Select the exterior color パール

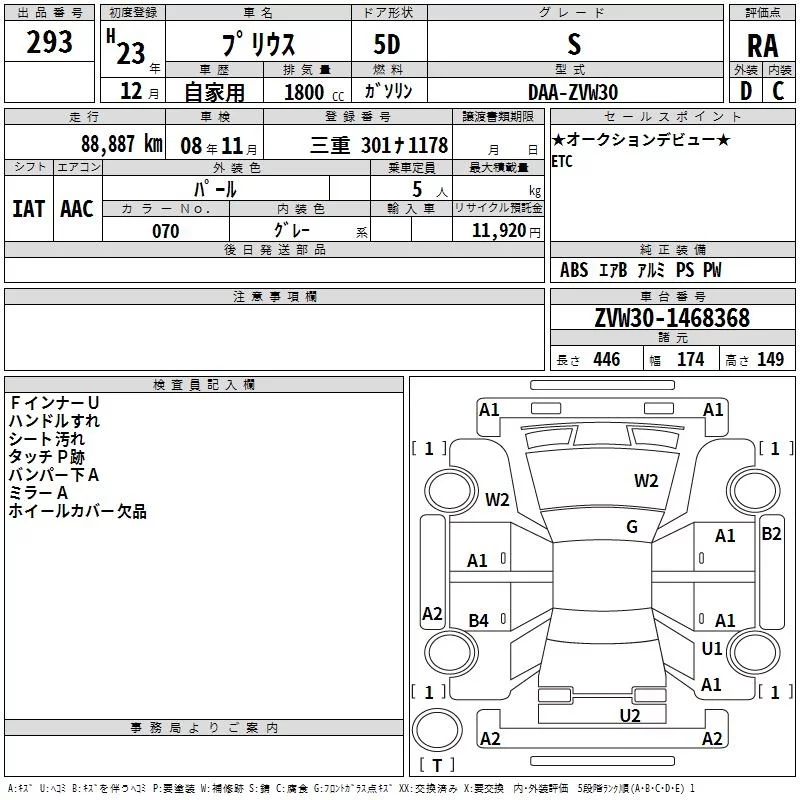pos(215,189)
